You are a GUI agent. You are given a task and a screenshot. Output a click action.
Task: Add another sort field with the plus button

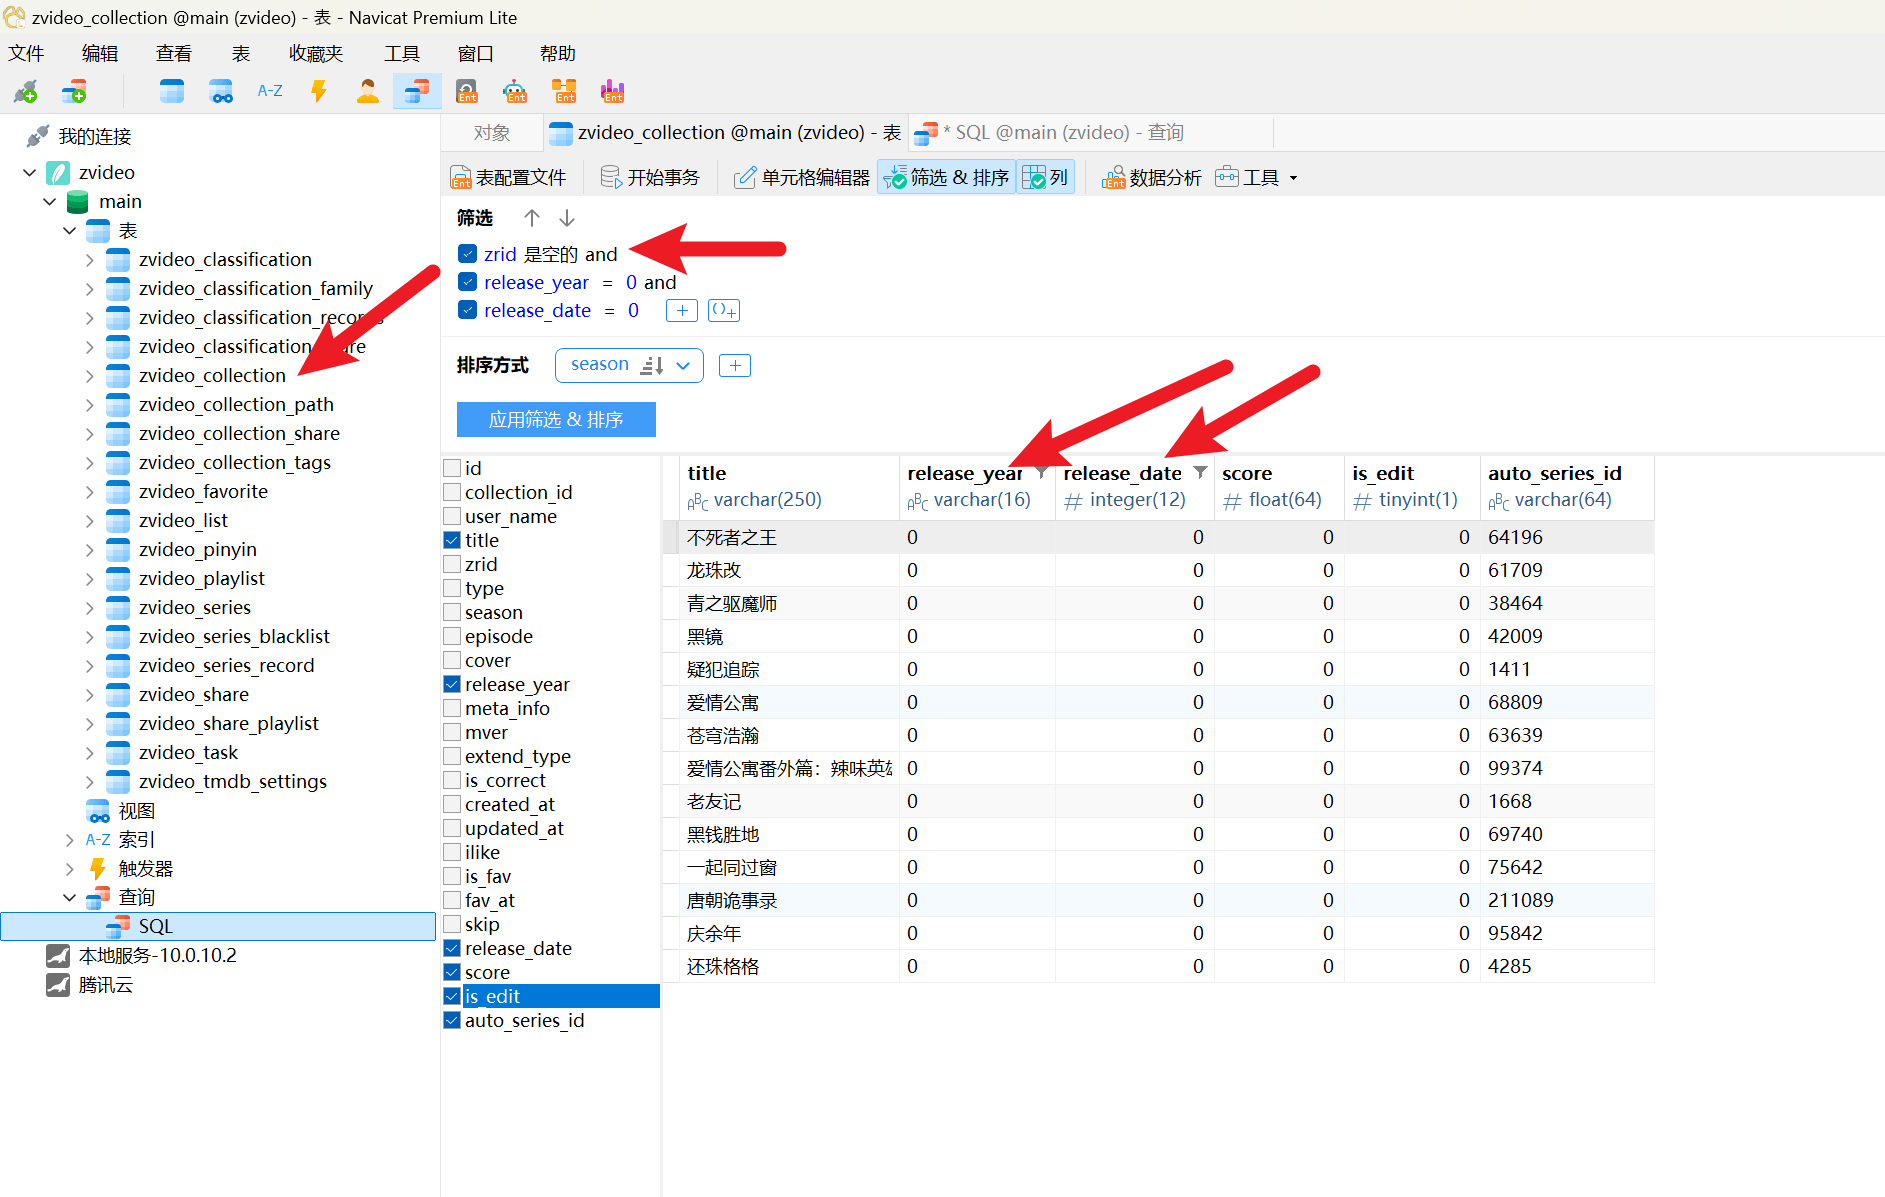735,366
